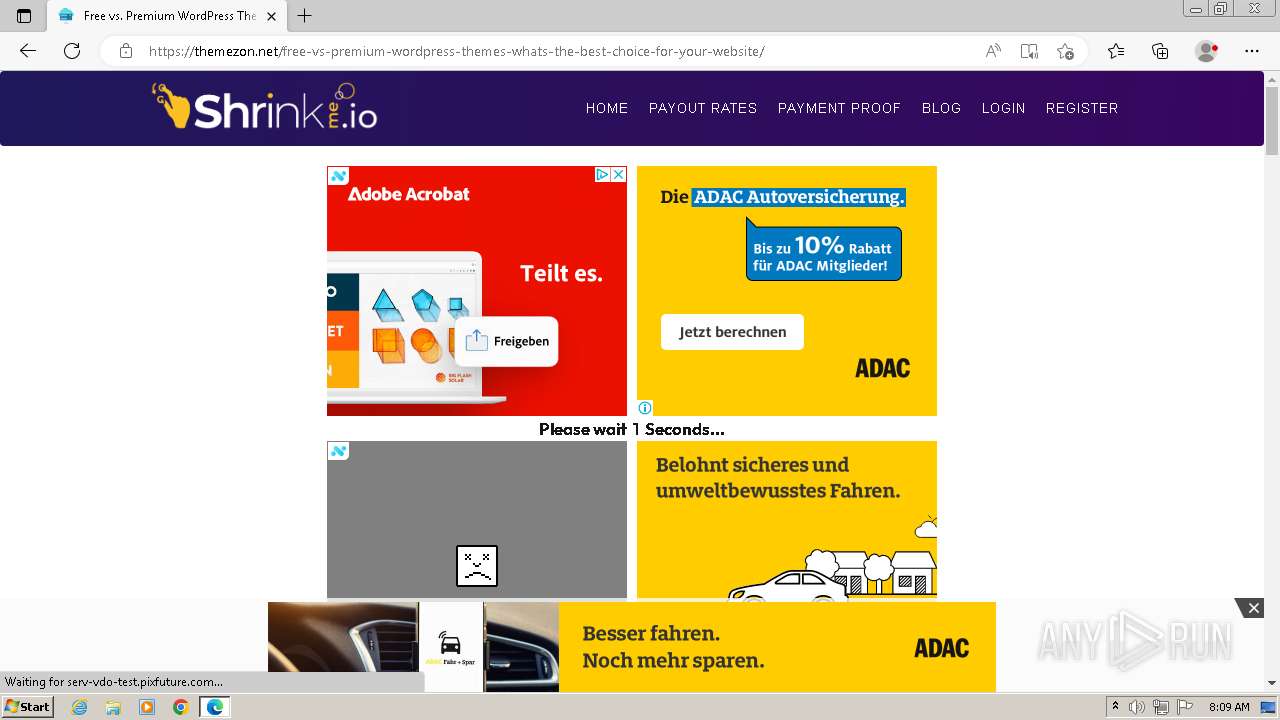The height and width of the screenshot is (720, 1280).
Task: Open ad info icon below ADAC ad
Action: point(645,408)
